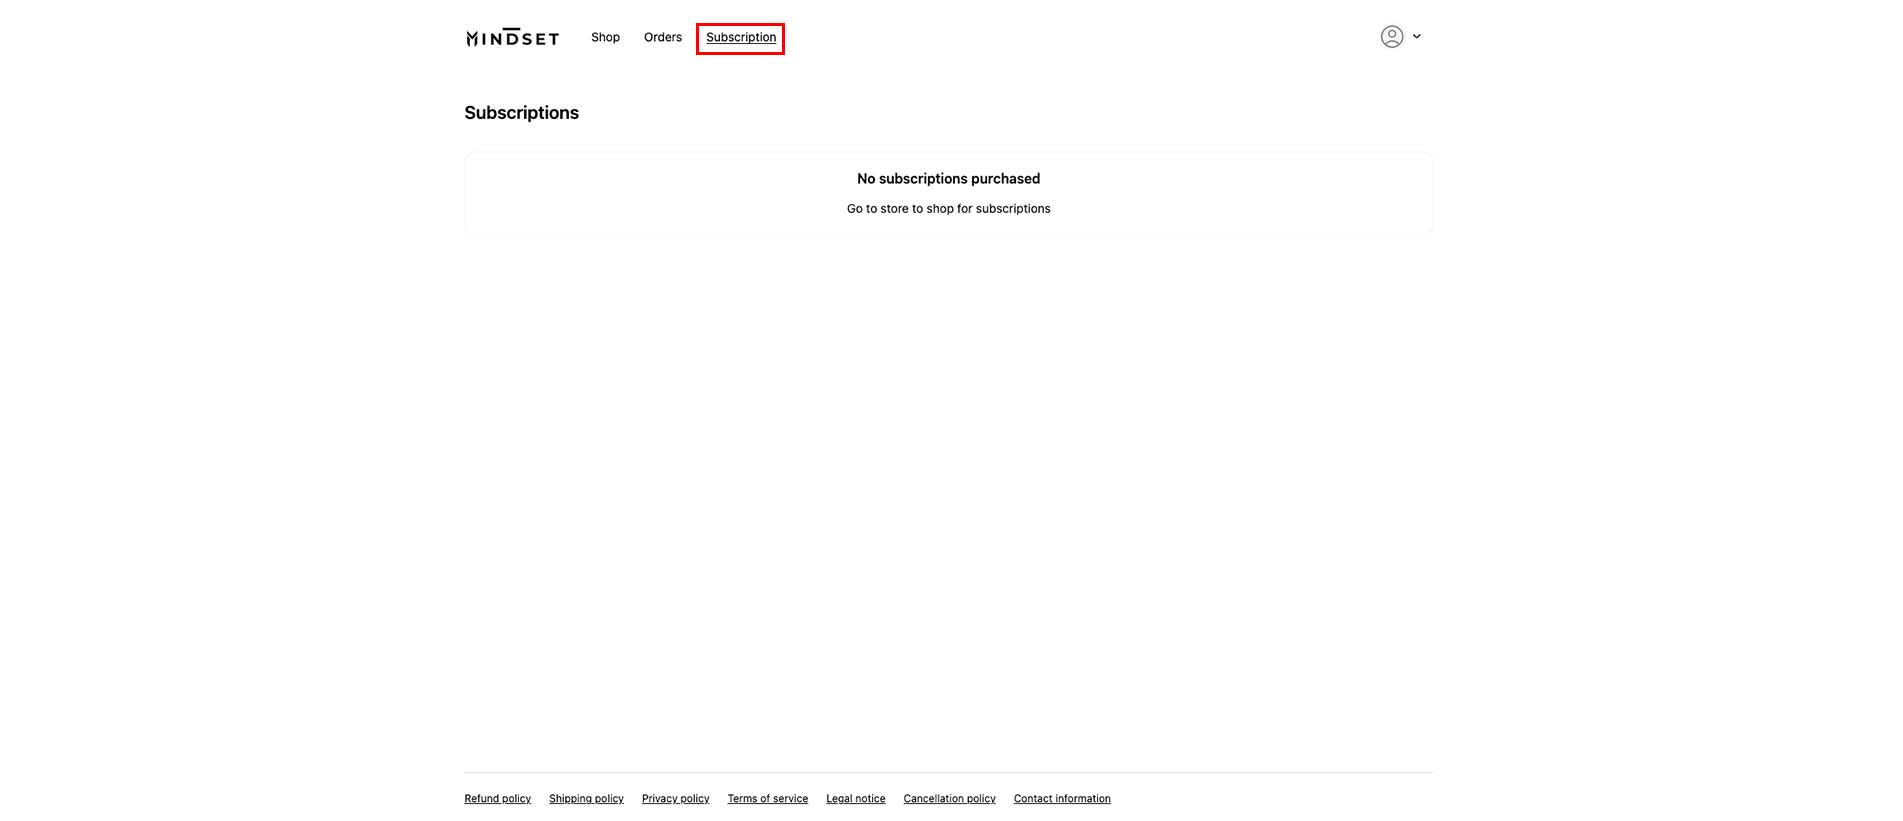Viewport: 1903px width, 821px height.
Task: Read the Terms of service
Action: pos(767,799)
